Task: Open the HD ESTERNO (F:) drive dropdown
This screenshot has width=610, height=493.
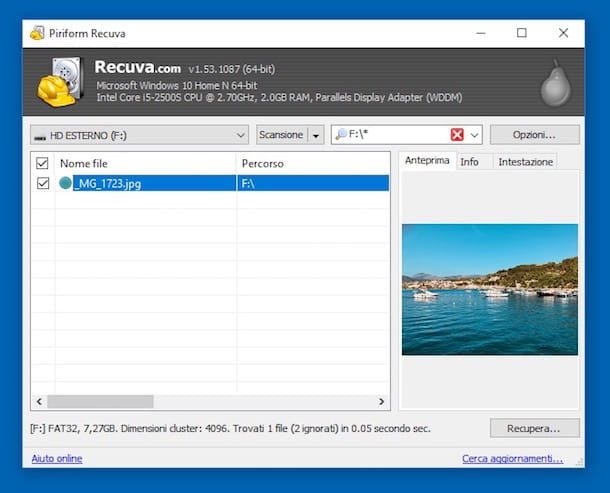Action: [x=139, y=135]
